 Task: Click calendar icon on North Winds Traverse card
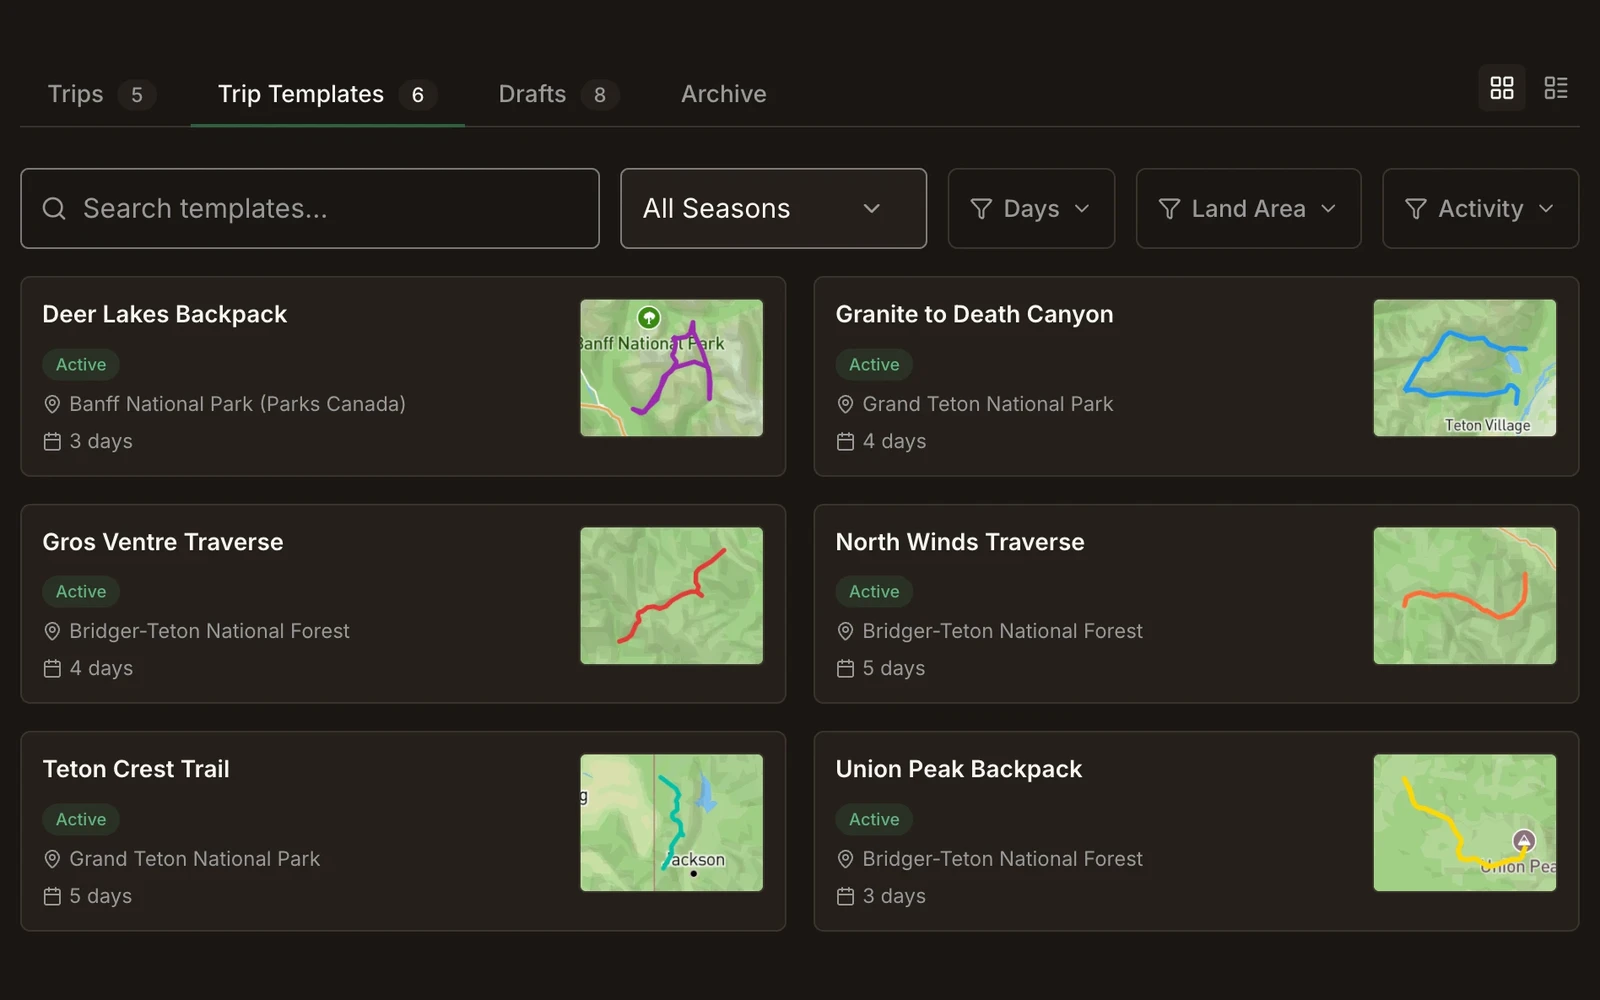tap(845, 668)
